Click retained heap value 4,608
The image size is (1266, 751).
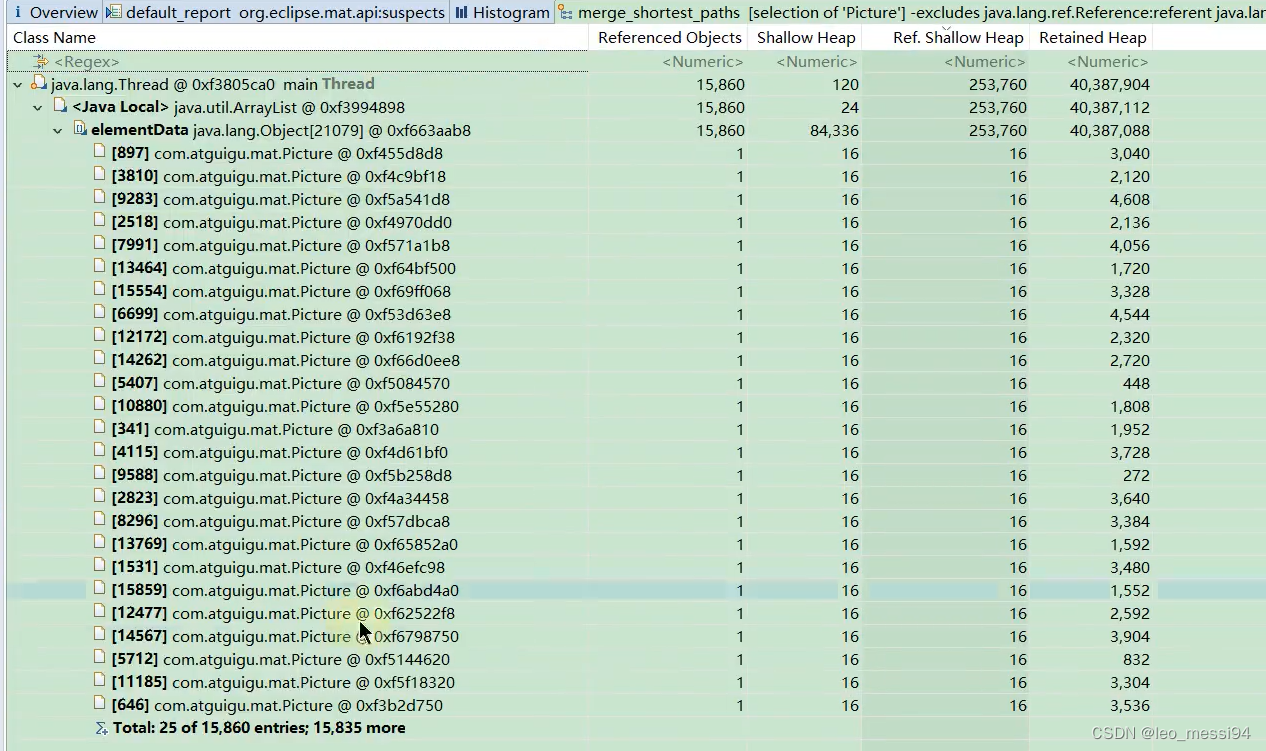1129,200
